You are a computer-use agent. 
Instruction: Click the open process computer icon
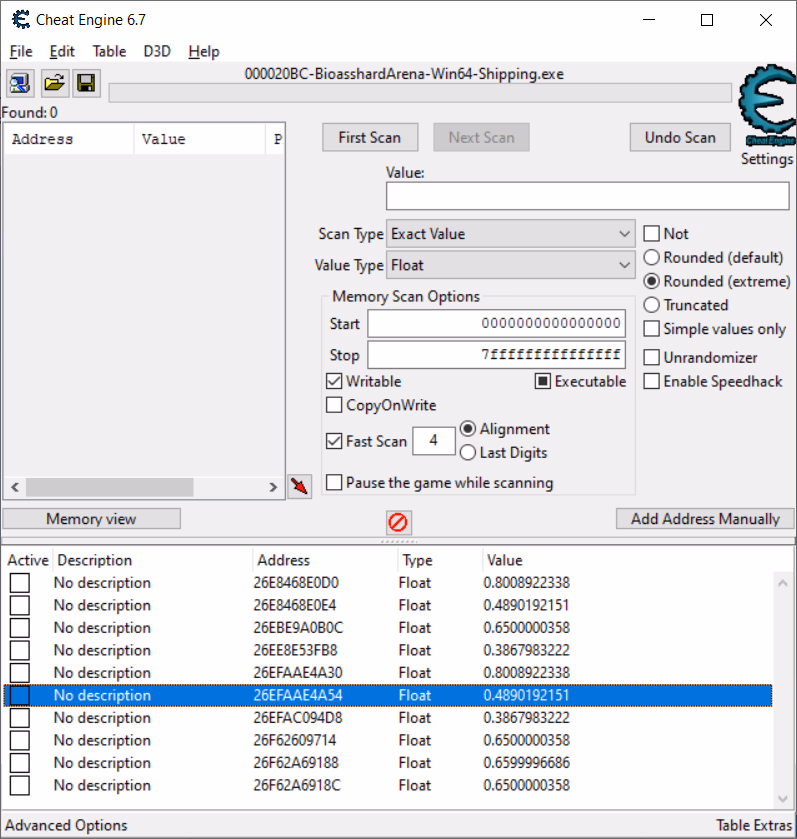coord(20,83)
